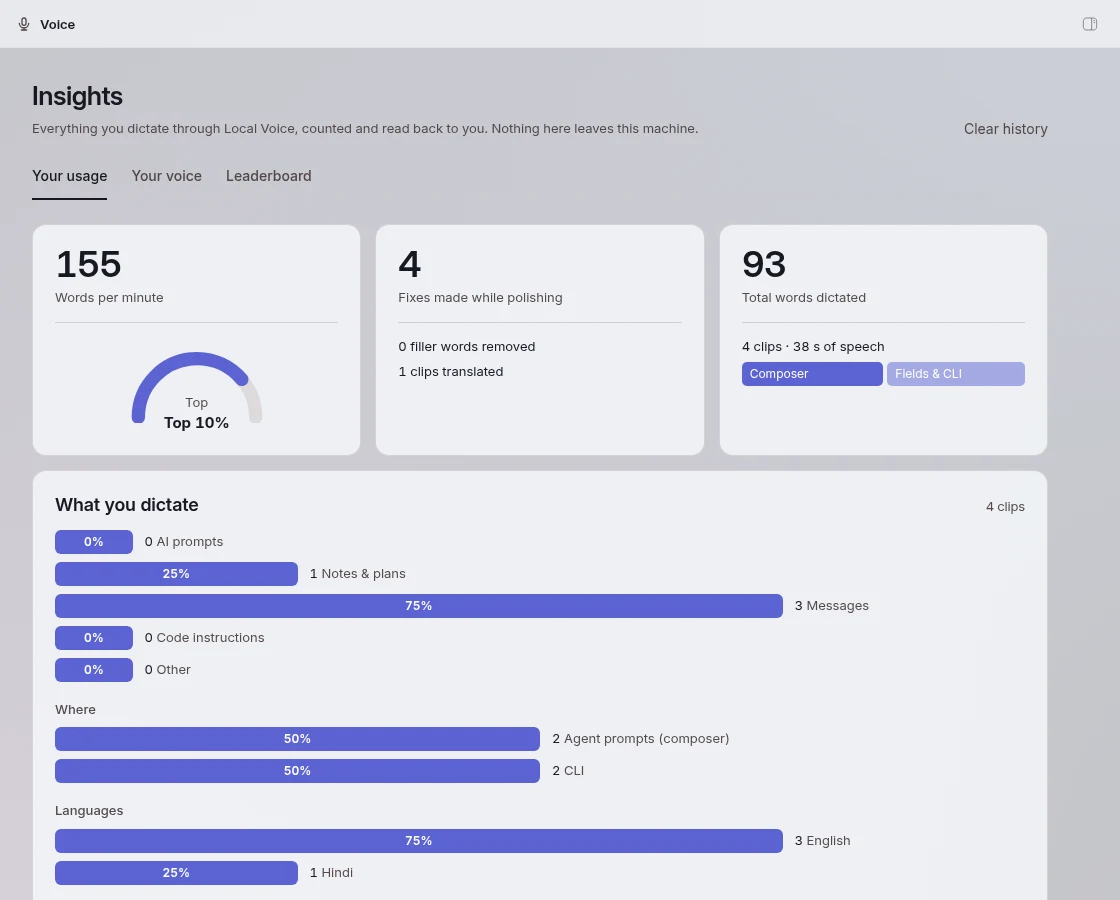Click the 93 total words value
Viewport: 1120px width, 900px height.
click(x=764, y=264)
